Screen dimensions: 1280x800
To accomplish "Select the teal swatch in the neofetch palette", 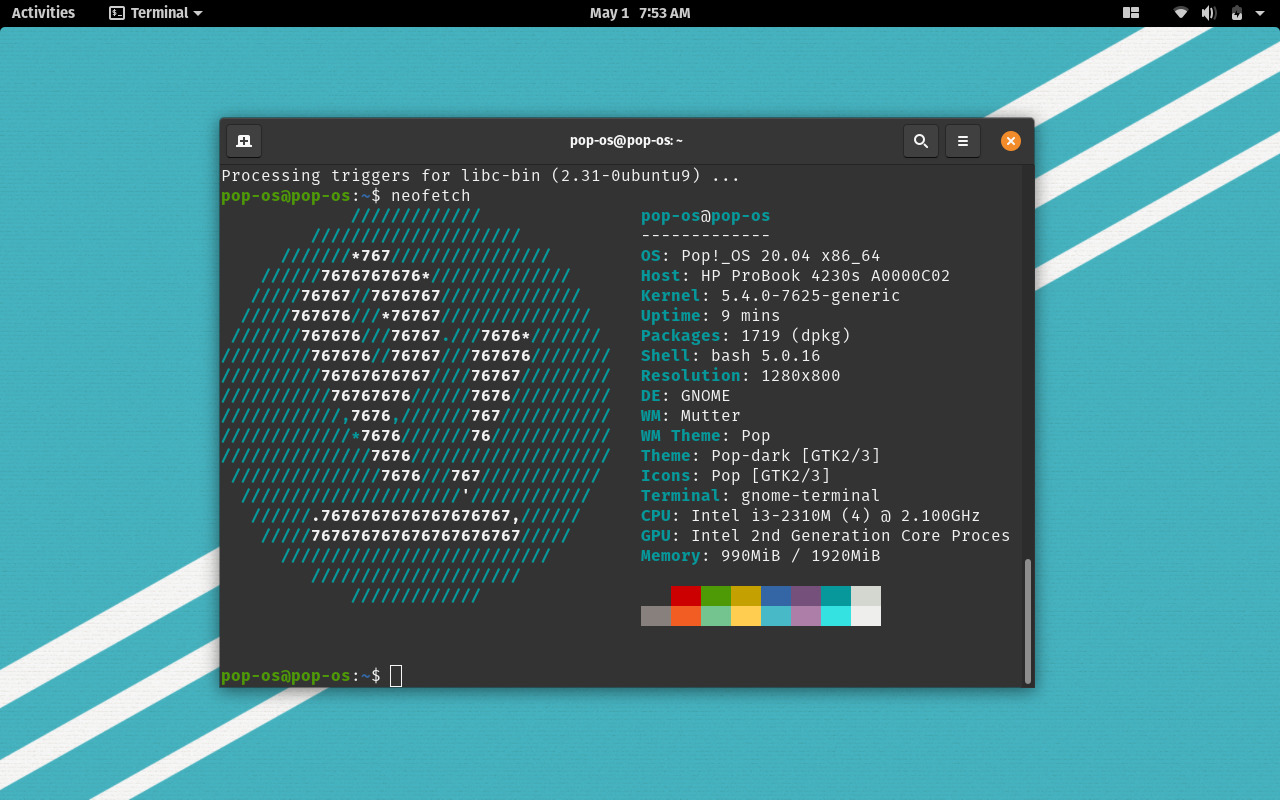I will 835,597.
